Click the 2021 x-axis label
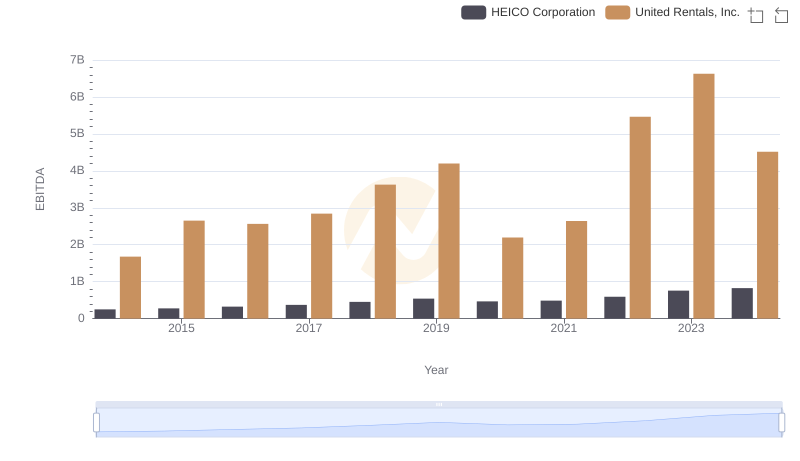This screenshot has height=461, width=800. click(563, 328)
